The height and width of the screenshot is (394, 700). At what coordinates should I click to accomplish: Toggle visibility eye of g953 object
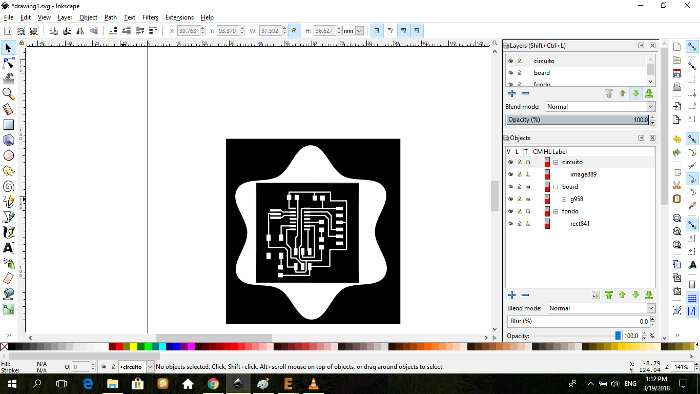tap(510, 199)
